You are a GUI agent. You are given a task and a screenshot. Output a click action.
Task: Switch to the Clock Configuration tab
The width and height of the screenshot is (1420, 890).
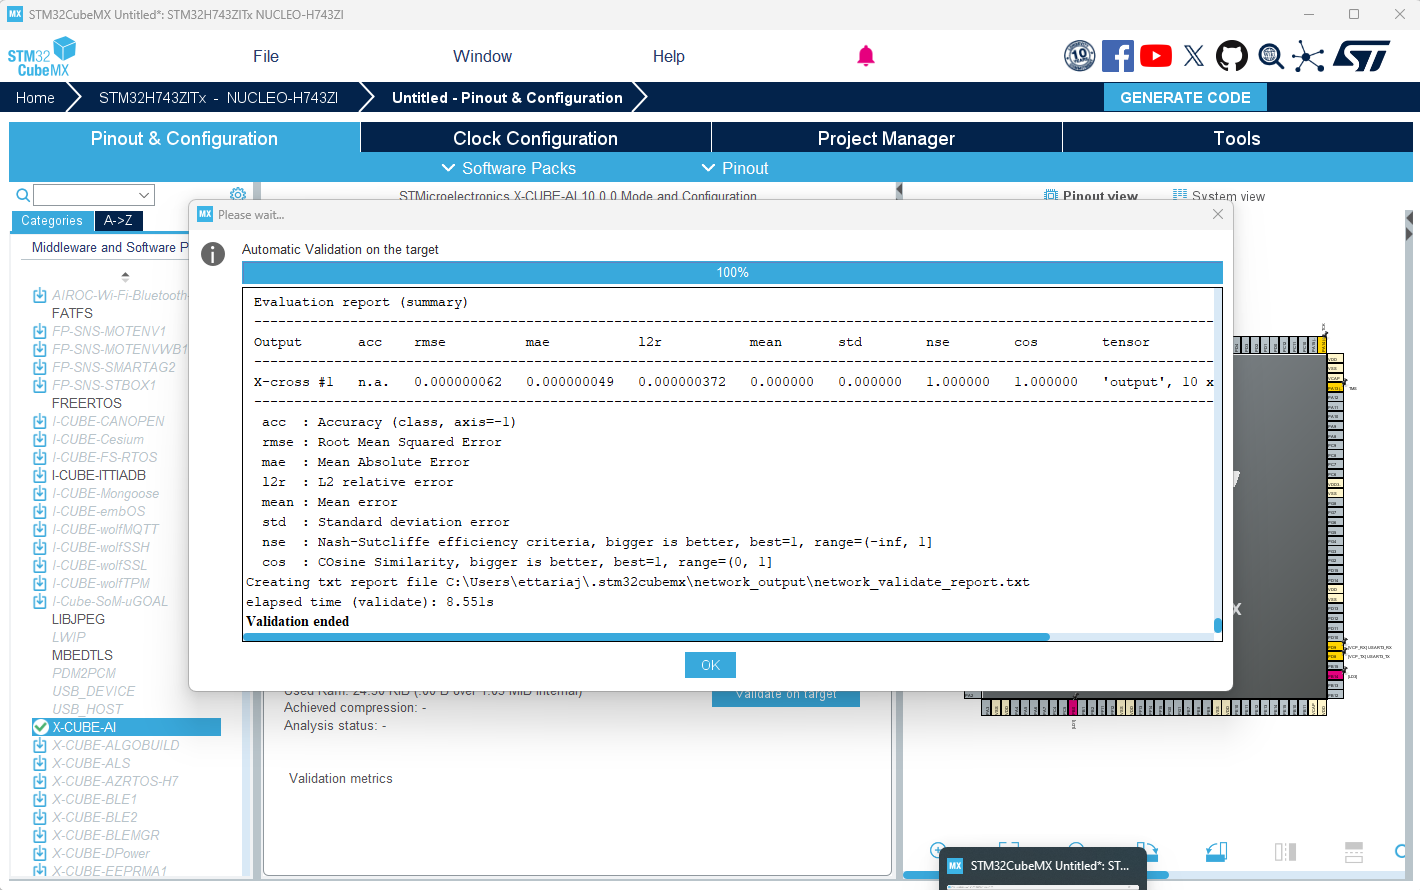coord(536,137)
